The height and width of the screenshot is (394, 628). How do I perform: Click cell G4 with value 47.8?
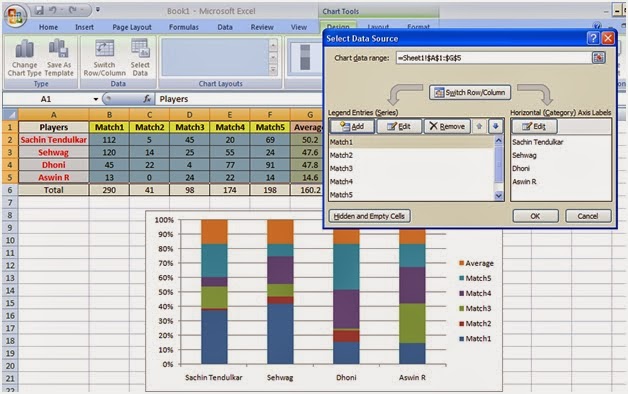click(308, 165)
